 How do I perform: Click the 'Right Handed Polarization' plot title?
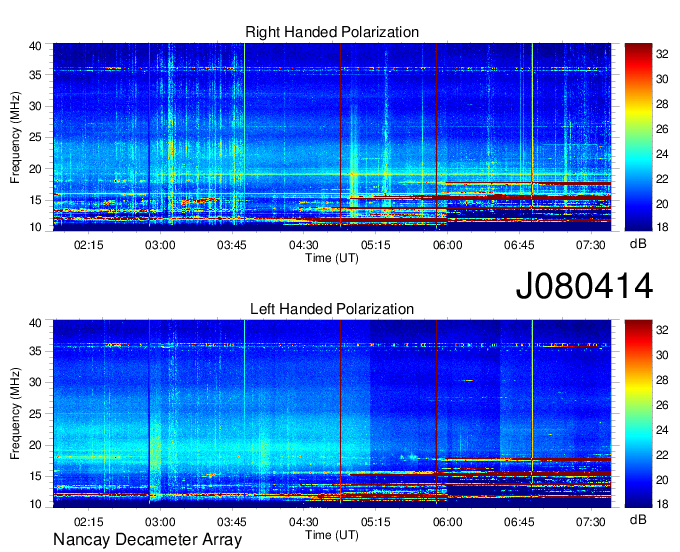[x=332, y=32]
